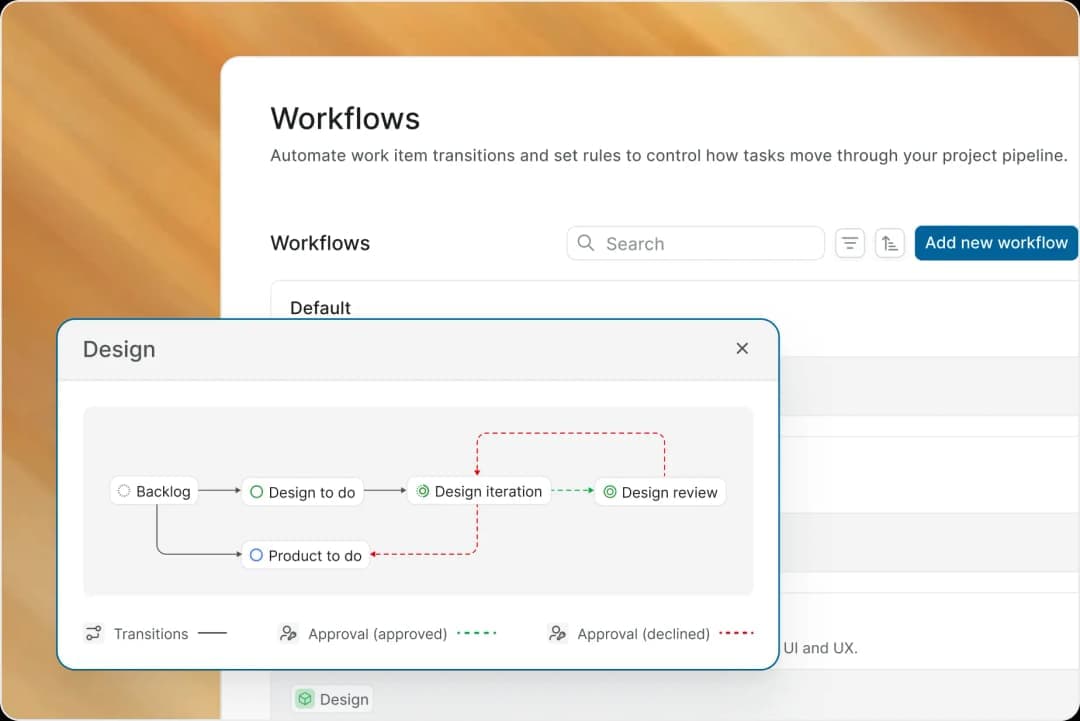Viewport: 1080px width, 721px height.
Task: Click the Approval (declined) legend label
Action: coord(643,634)
